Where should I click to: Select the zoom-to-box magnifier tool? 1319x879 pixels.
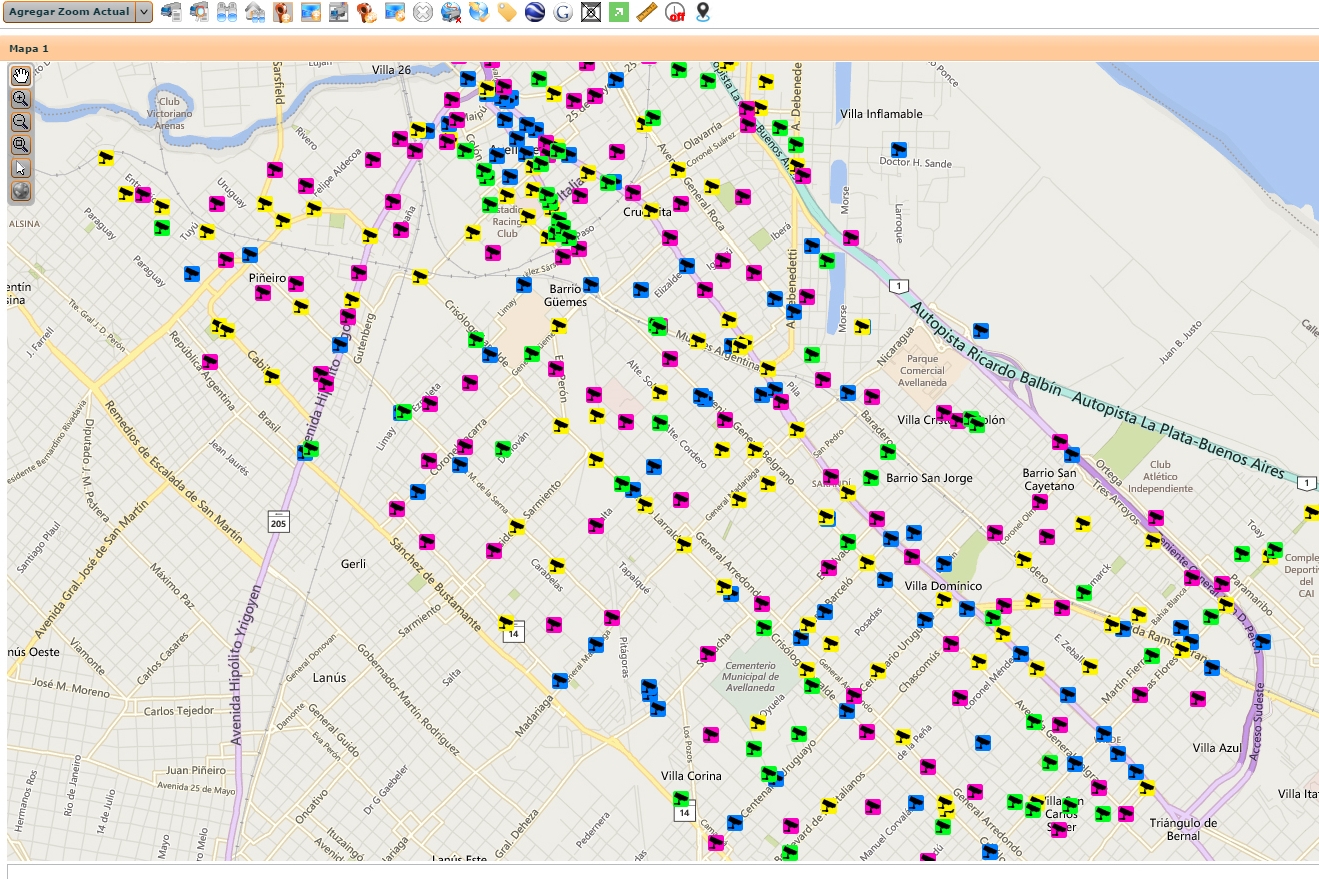click(x=20, y=145)
